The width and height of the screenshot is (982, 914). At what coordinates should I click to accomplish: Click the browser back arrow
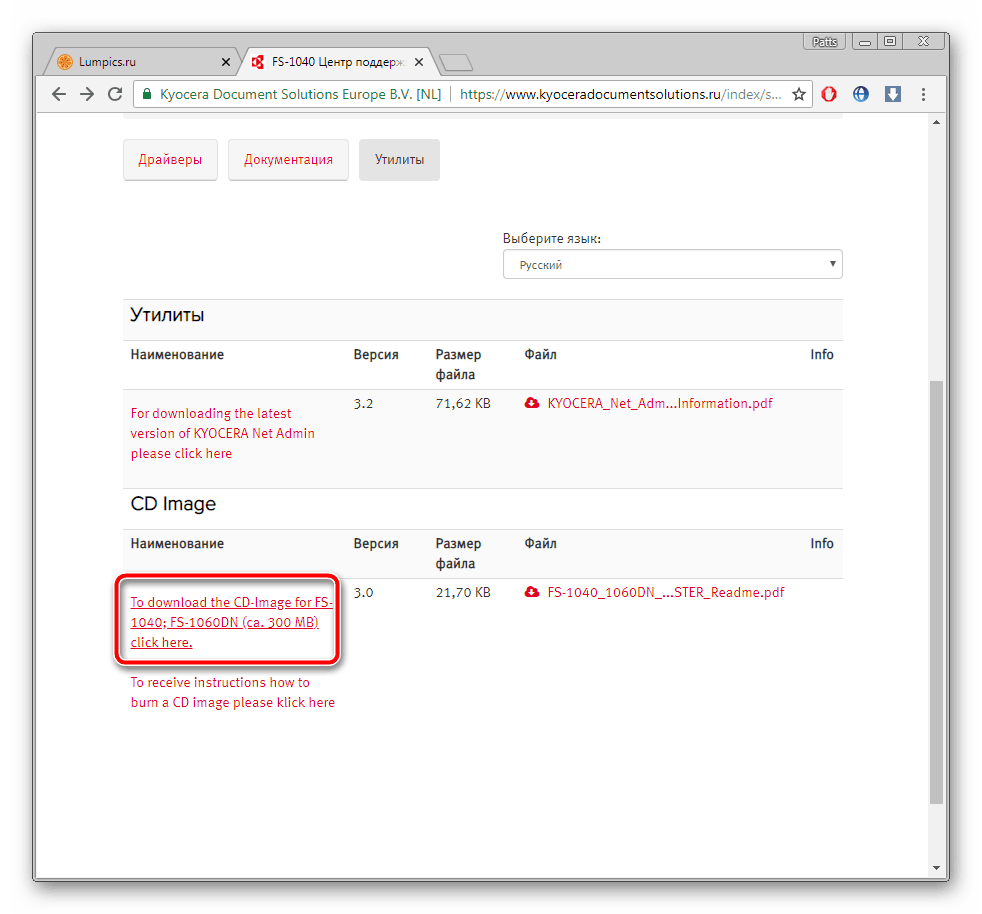point(59,94)
